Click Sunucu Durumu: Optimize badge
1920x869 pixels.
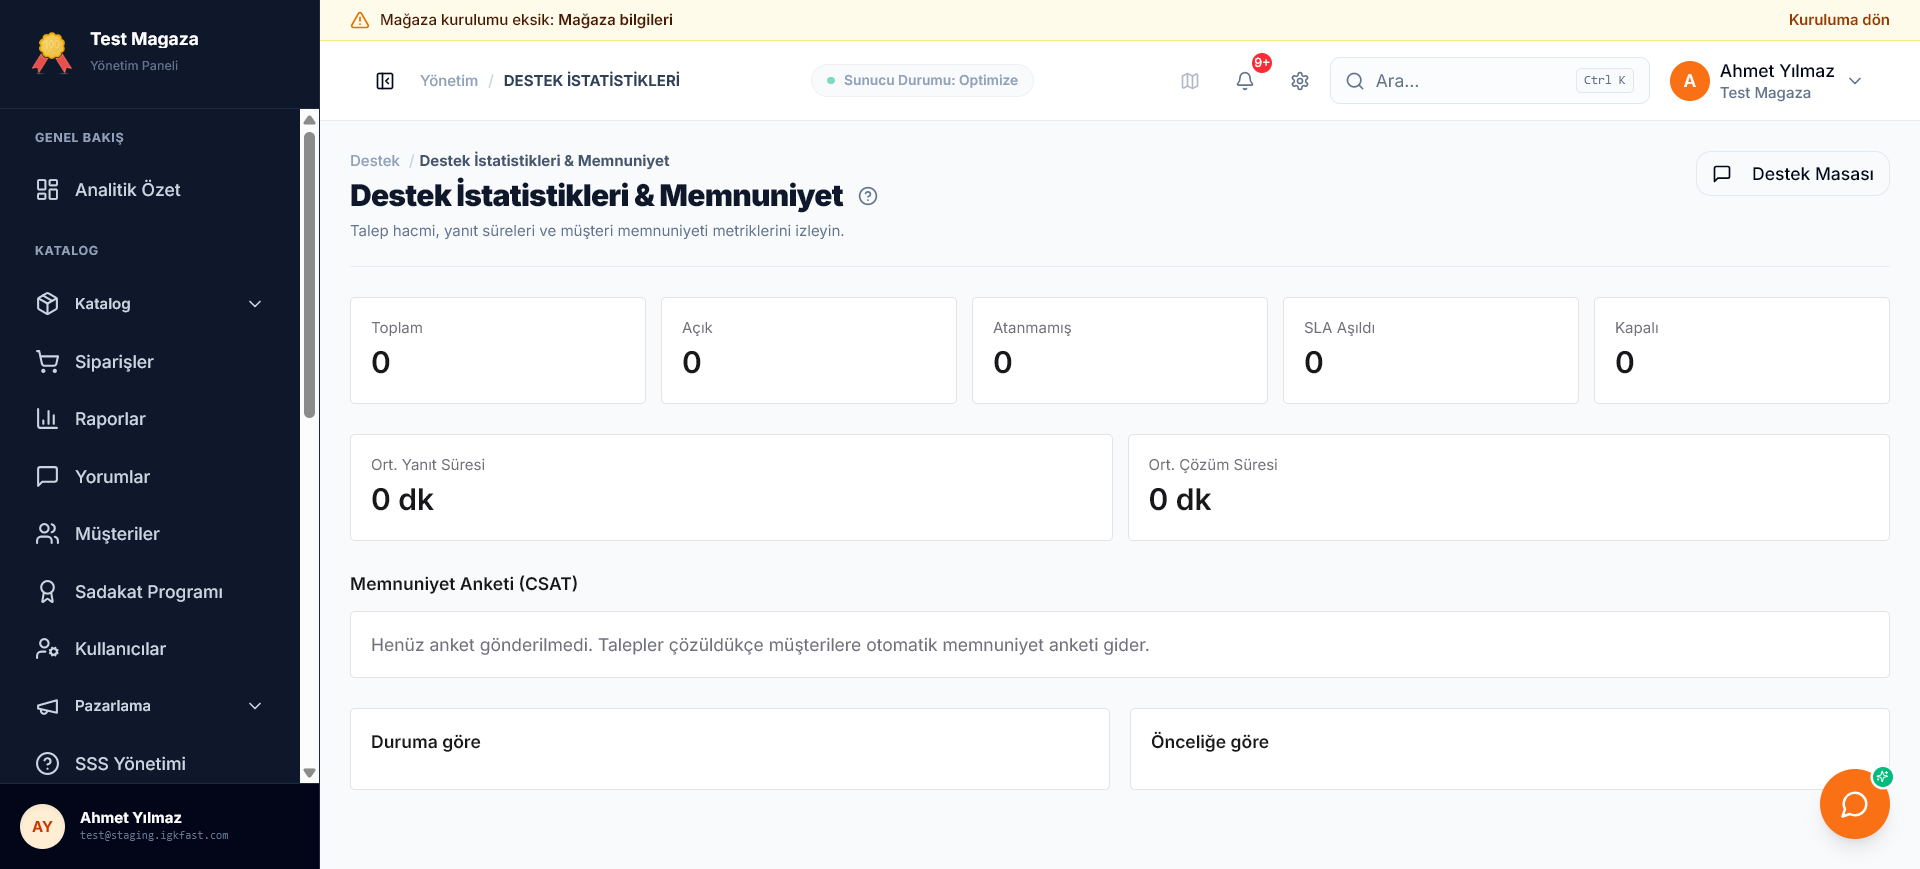(922, 81)
